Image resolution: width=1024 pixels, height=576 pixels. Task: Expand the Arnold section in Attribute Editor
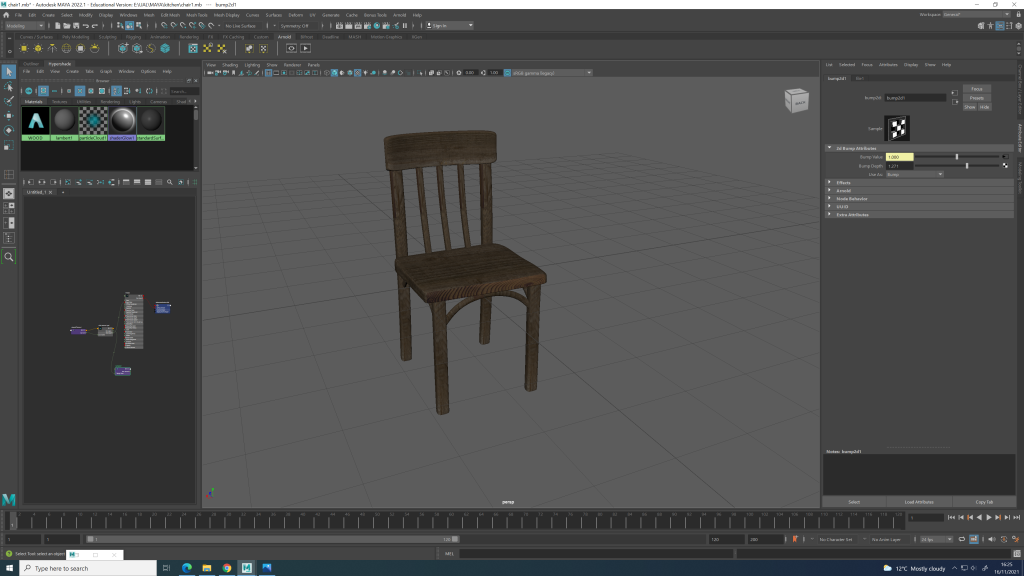pyautogui.click(x=920, y=191)
